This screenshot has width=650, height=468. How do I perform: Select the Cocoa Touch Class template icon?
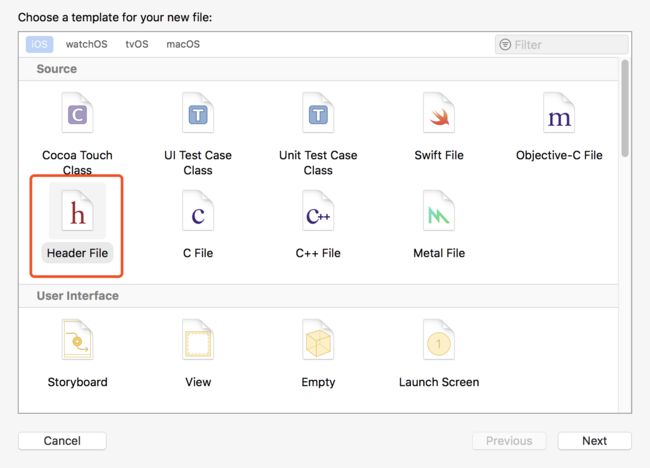tap(78, 113)
